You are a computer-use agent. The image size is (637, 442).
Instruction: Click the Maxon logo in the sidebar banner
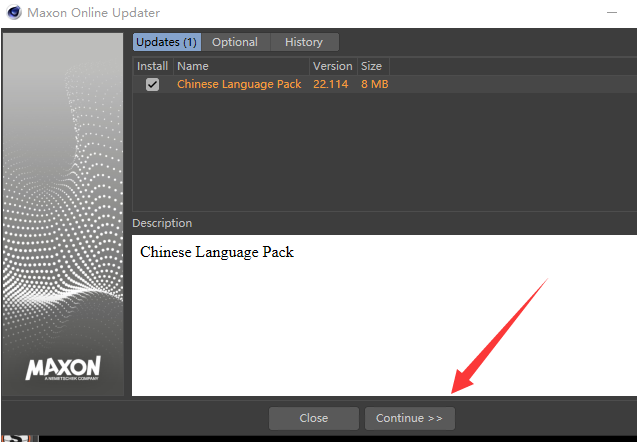click(63, 368)
